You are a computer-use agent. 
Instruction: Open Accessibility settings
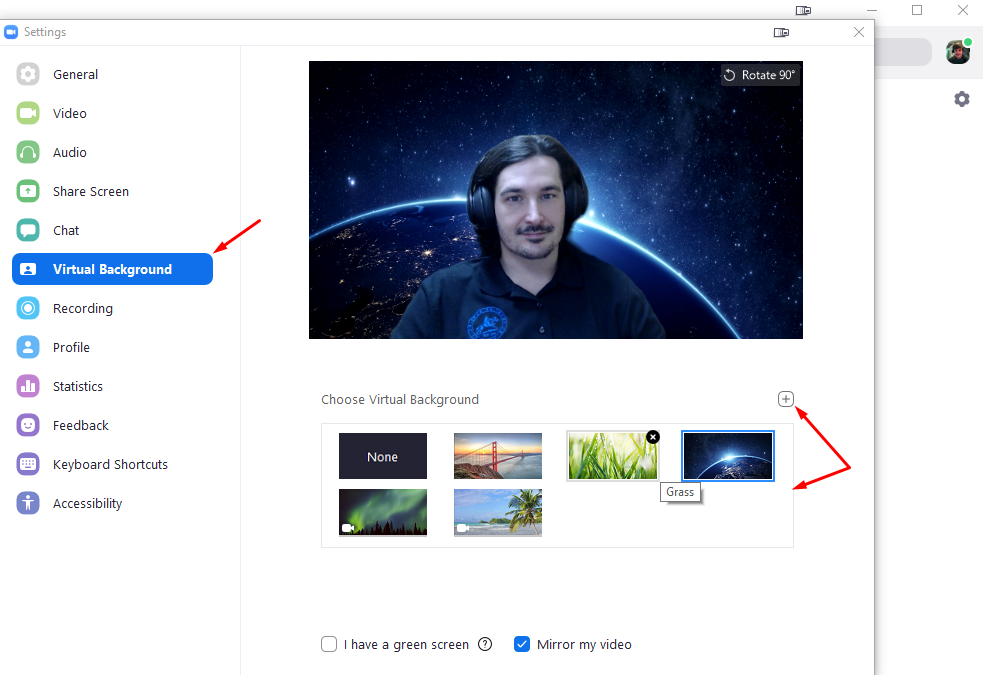click(87, 503)
